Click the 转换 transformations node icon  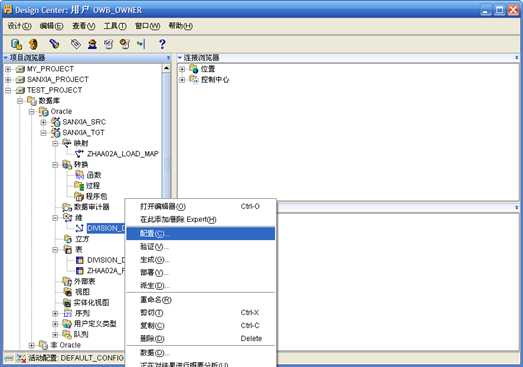tap(67, 165)
